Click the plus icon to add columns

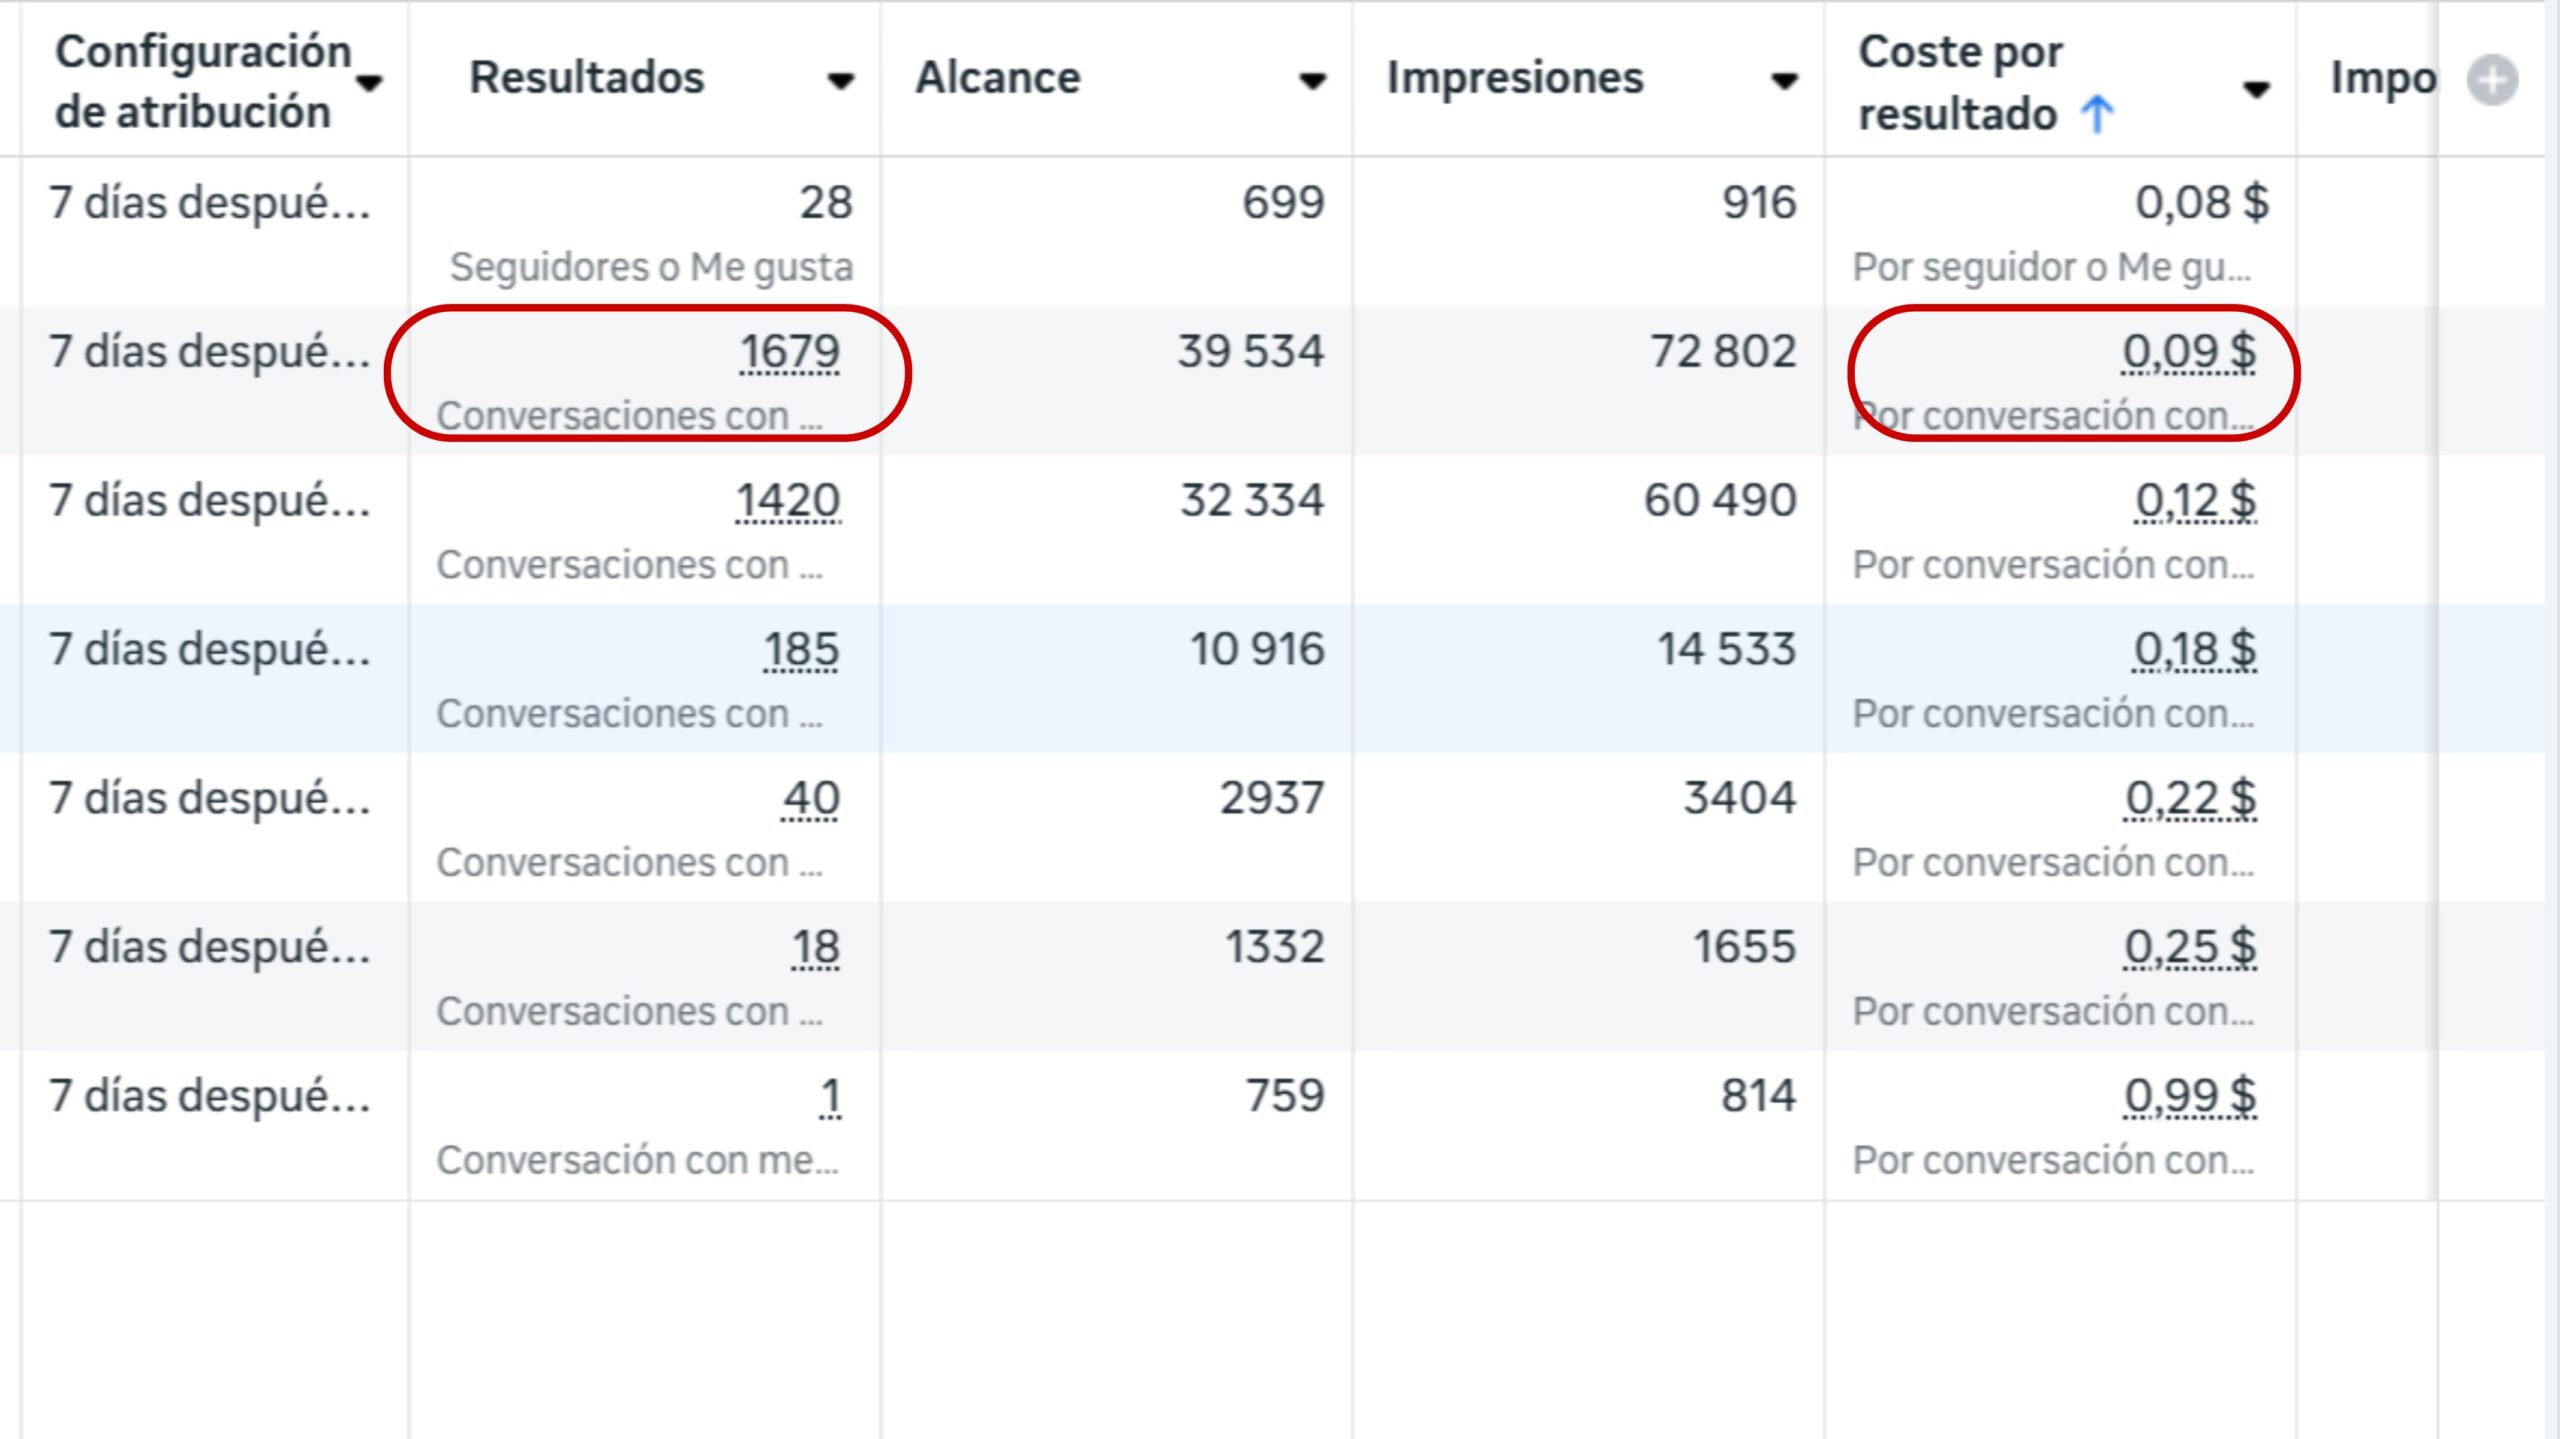2492,80
